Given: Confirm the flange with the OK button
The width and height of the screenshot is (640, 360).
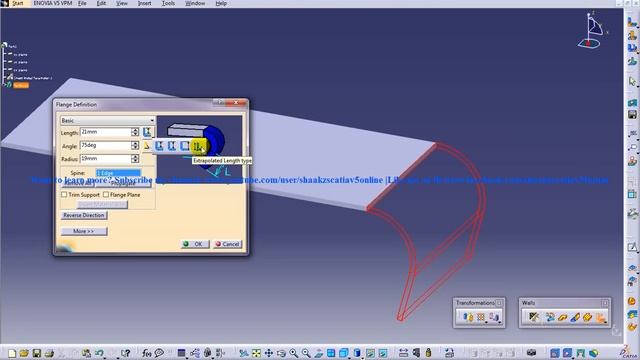Looking at the screenshot, I should pyautogui.click(x=195, y=244).
